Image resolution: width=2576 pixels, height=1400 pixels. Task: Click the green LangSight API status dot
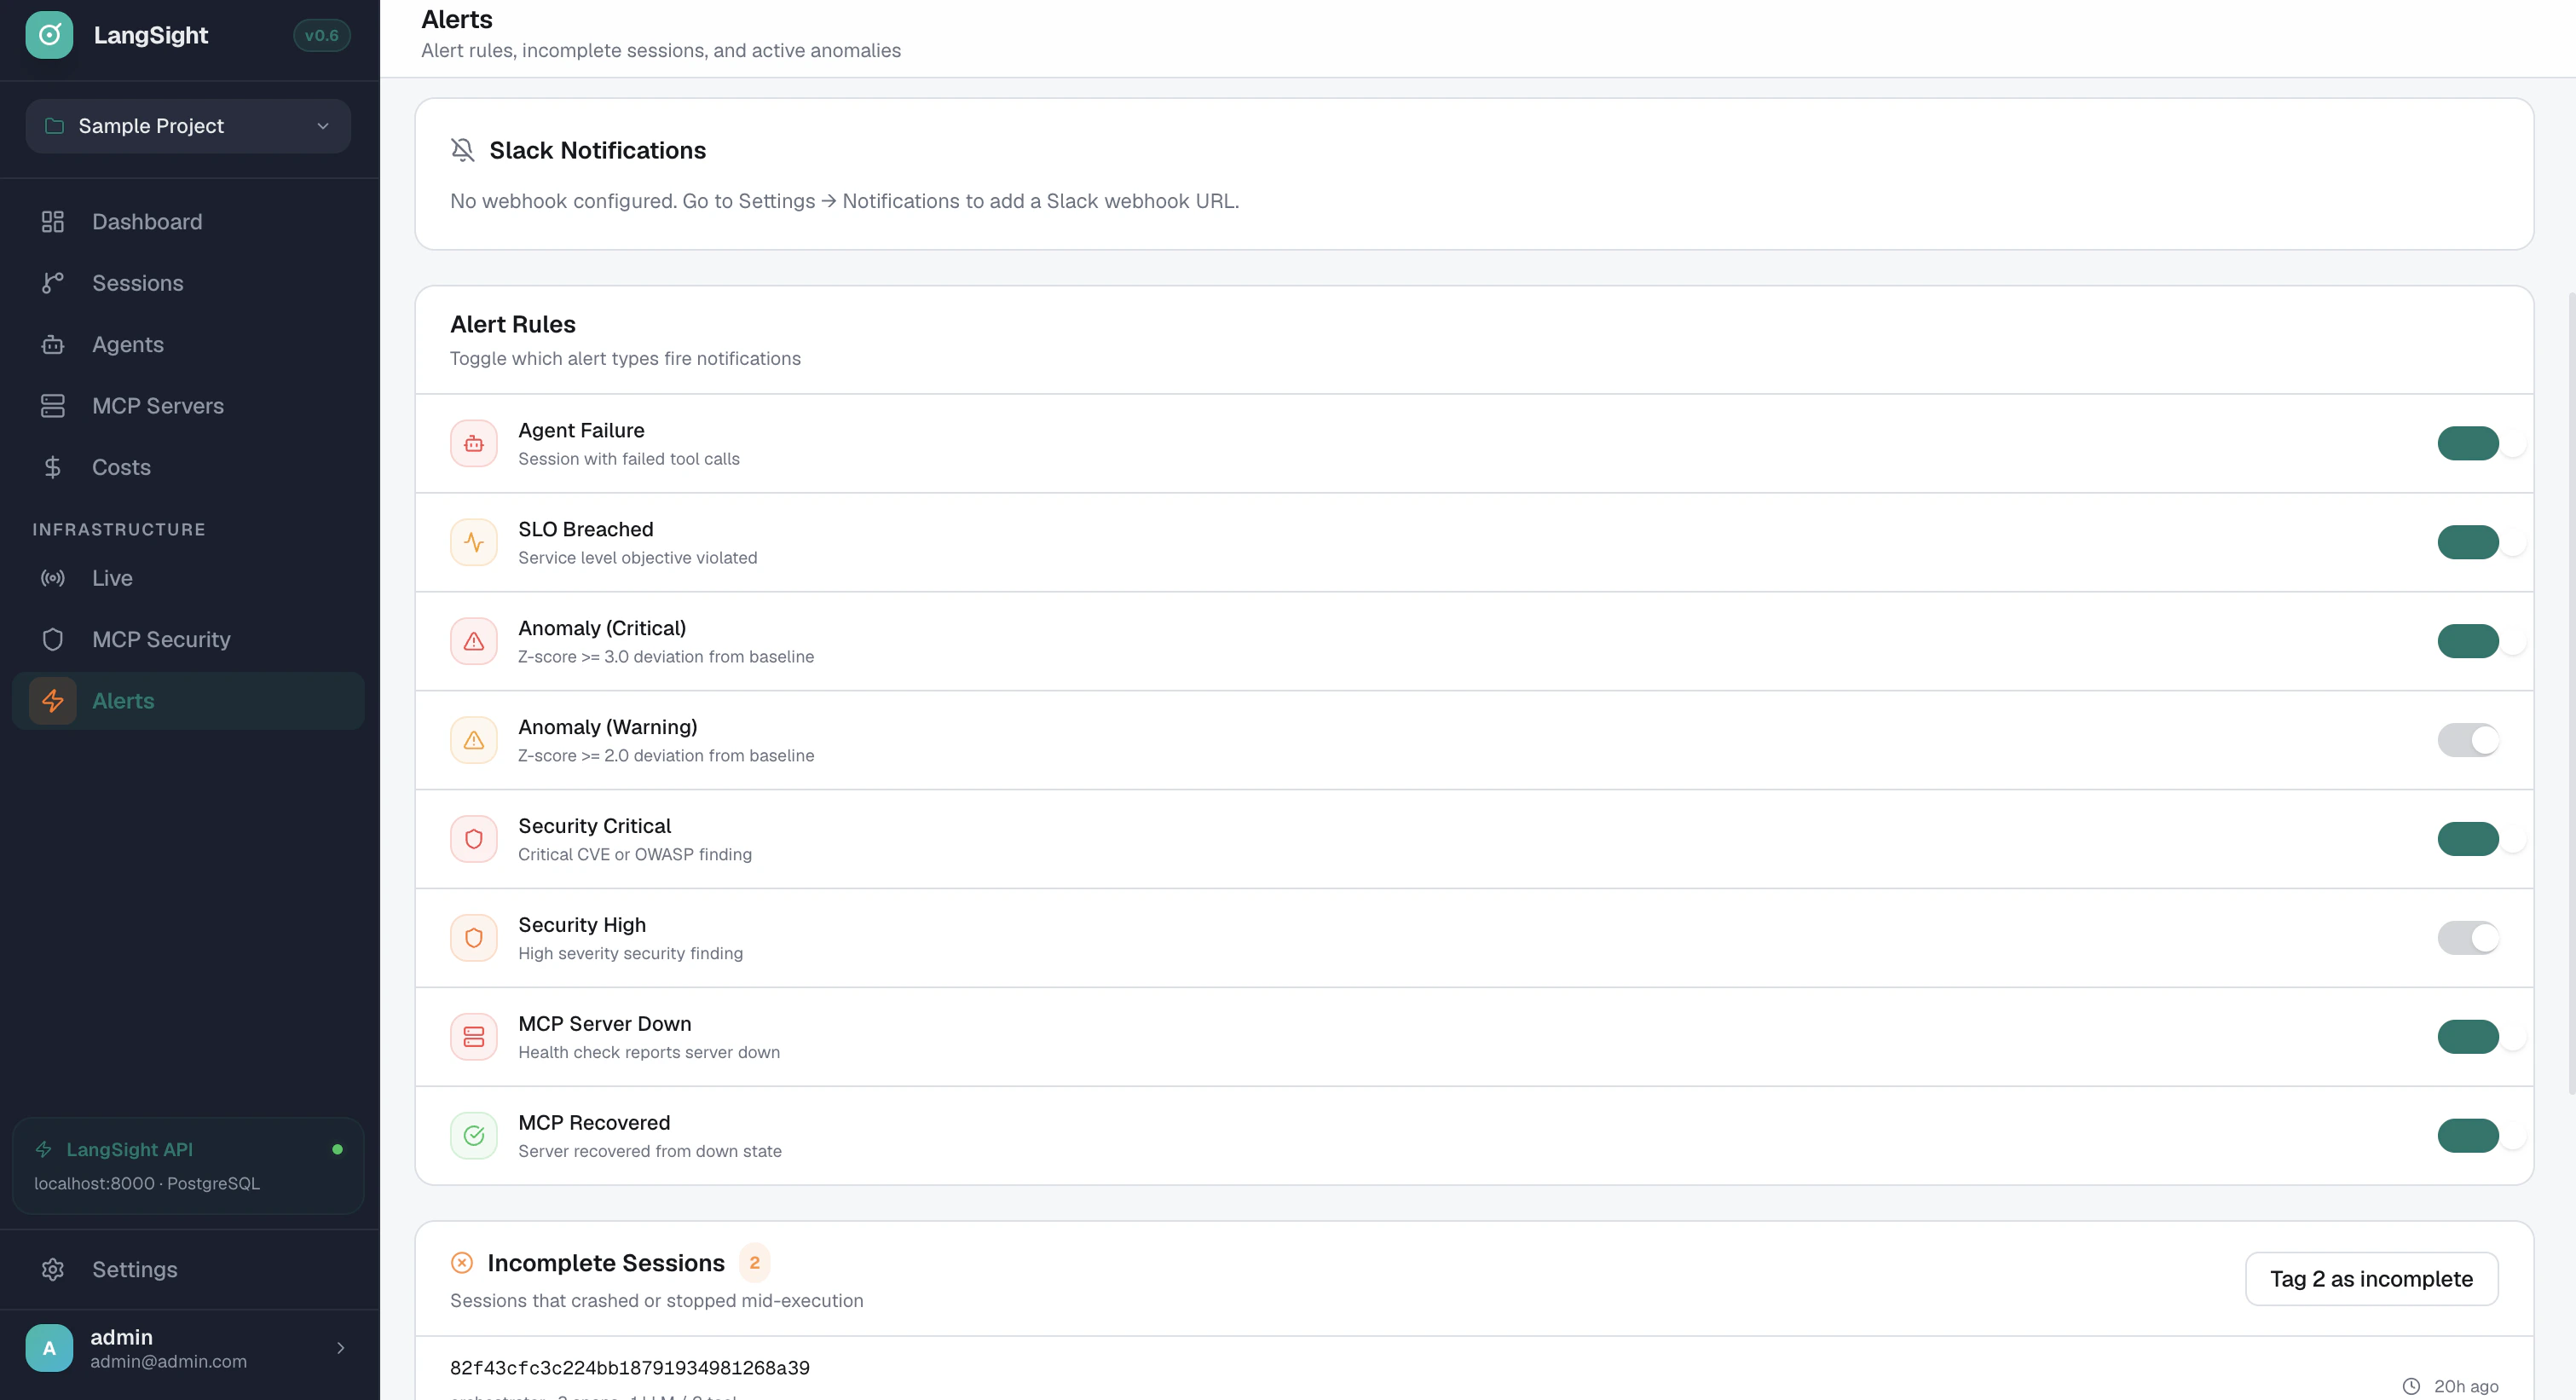pyautogui.click(x=338, y=1149)
